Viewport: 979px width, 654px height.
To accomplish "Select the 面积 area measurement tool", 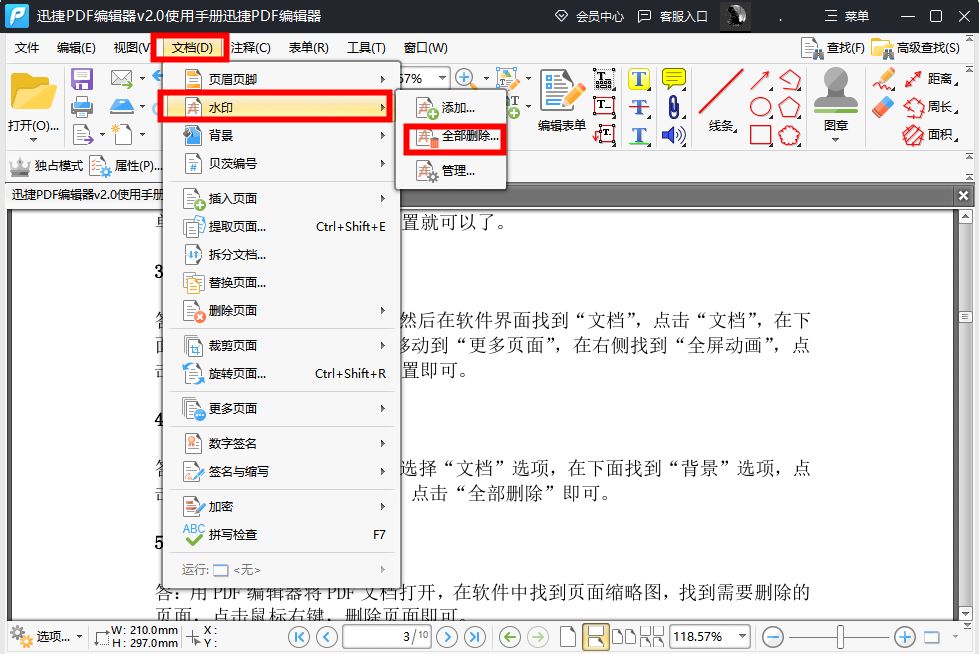I will (938, 134).
